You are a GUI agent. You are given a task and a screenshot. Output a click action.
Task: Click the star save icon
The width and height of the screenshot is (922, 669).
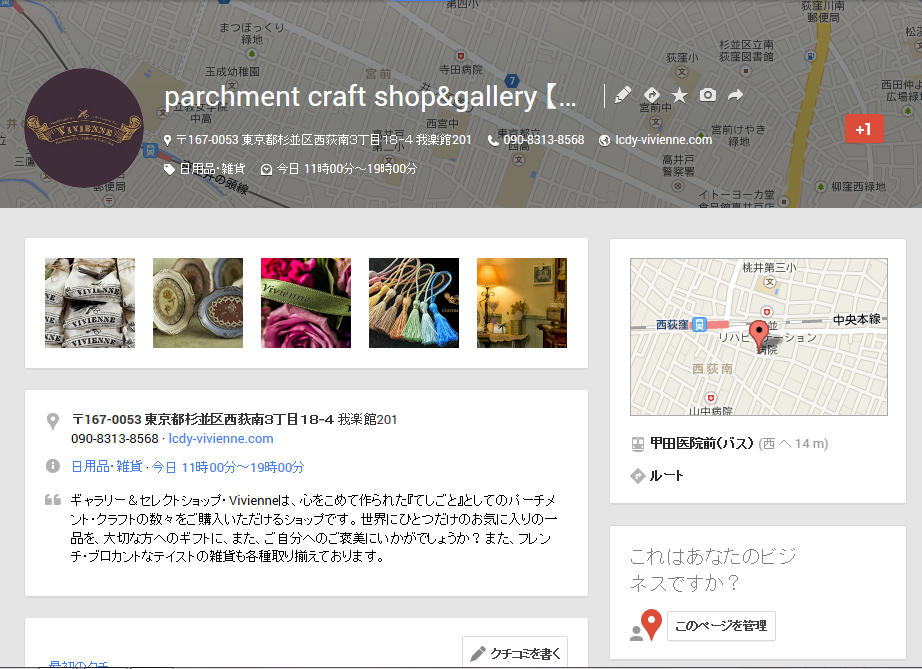(679, 95)
